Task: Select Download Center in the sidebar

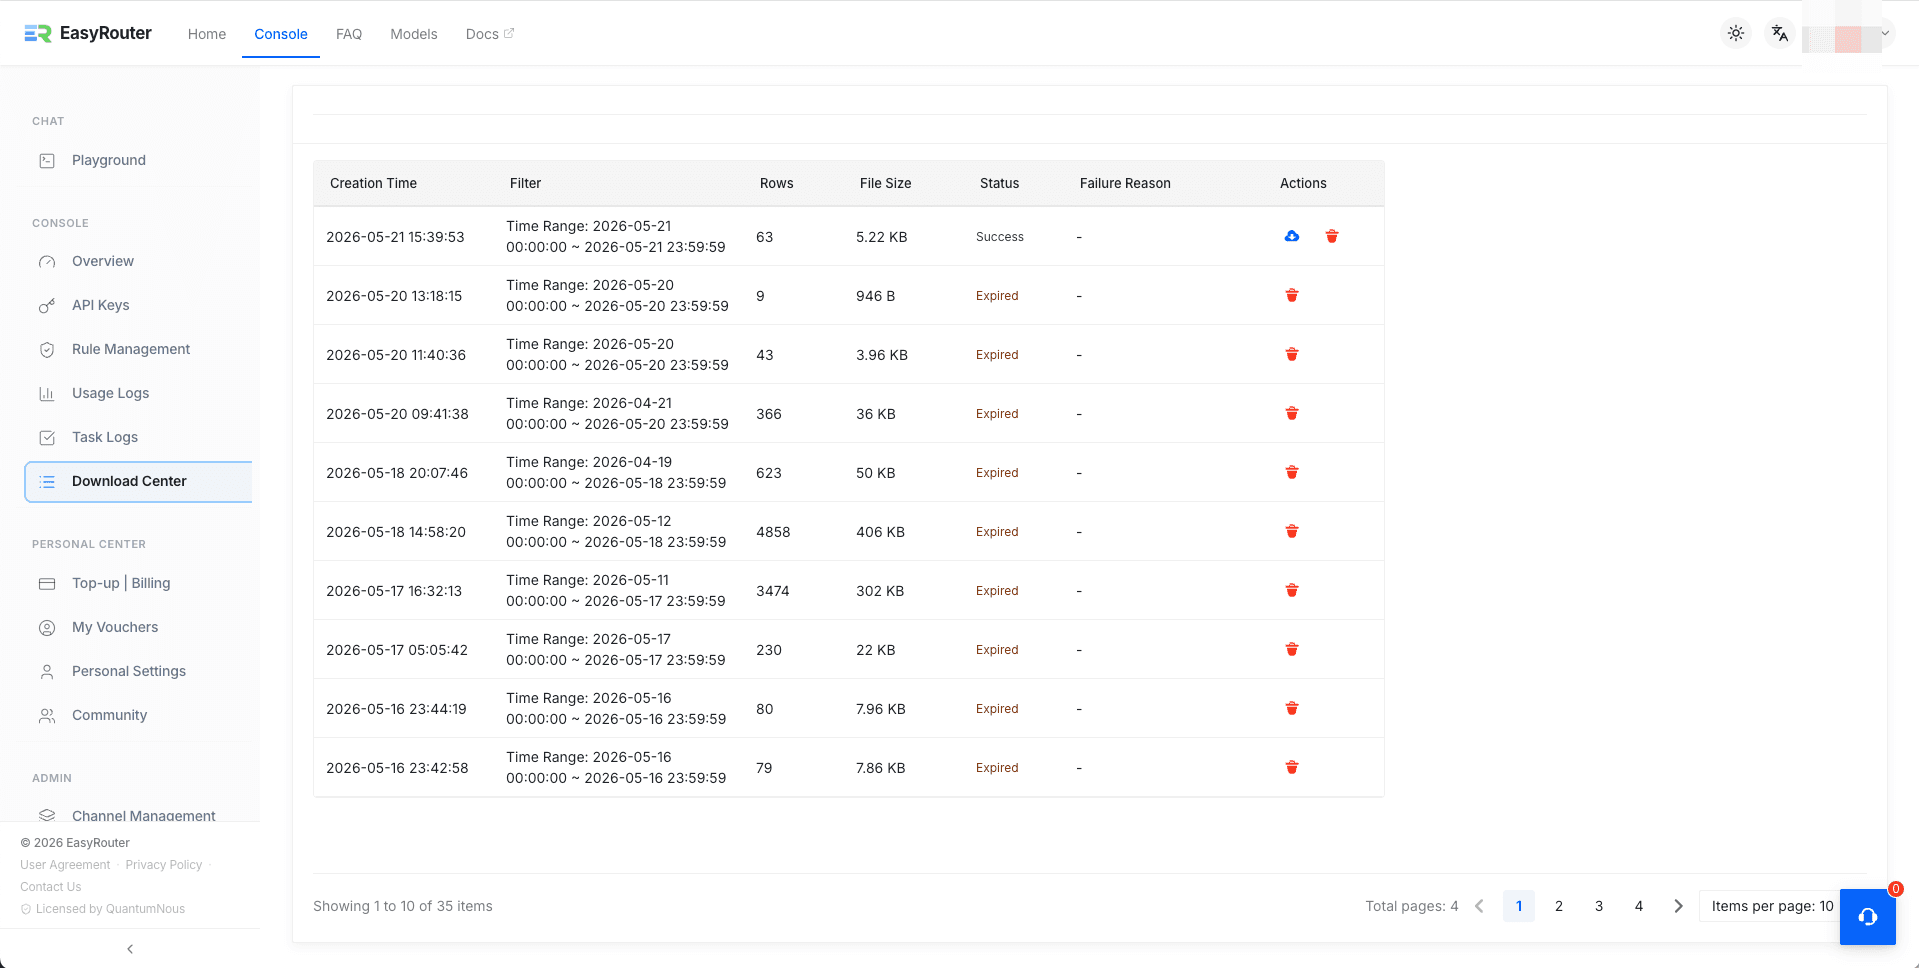Action: coord(138,481)
